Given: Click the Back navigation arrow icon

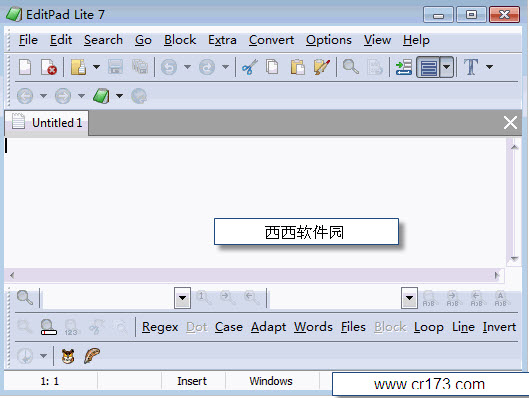Looking at the screenshot, I should 25,96.
